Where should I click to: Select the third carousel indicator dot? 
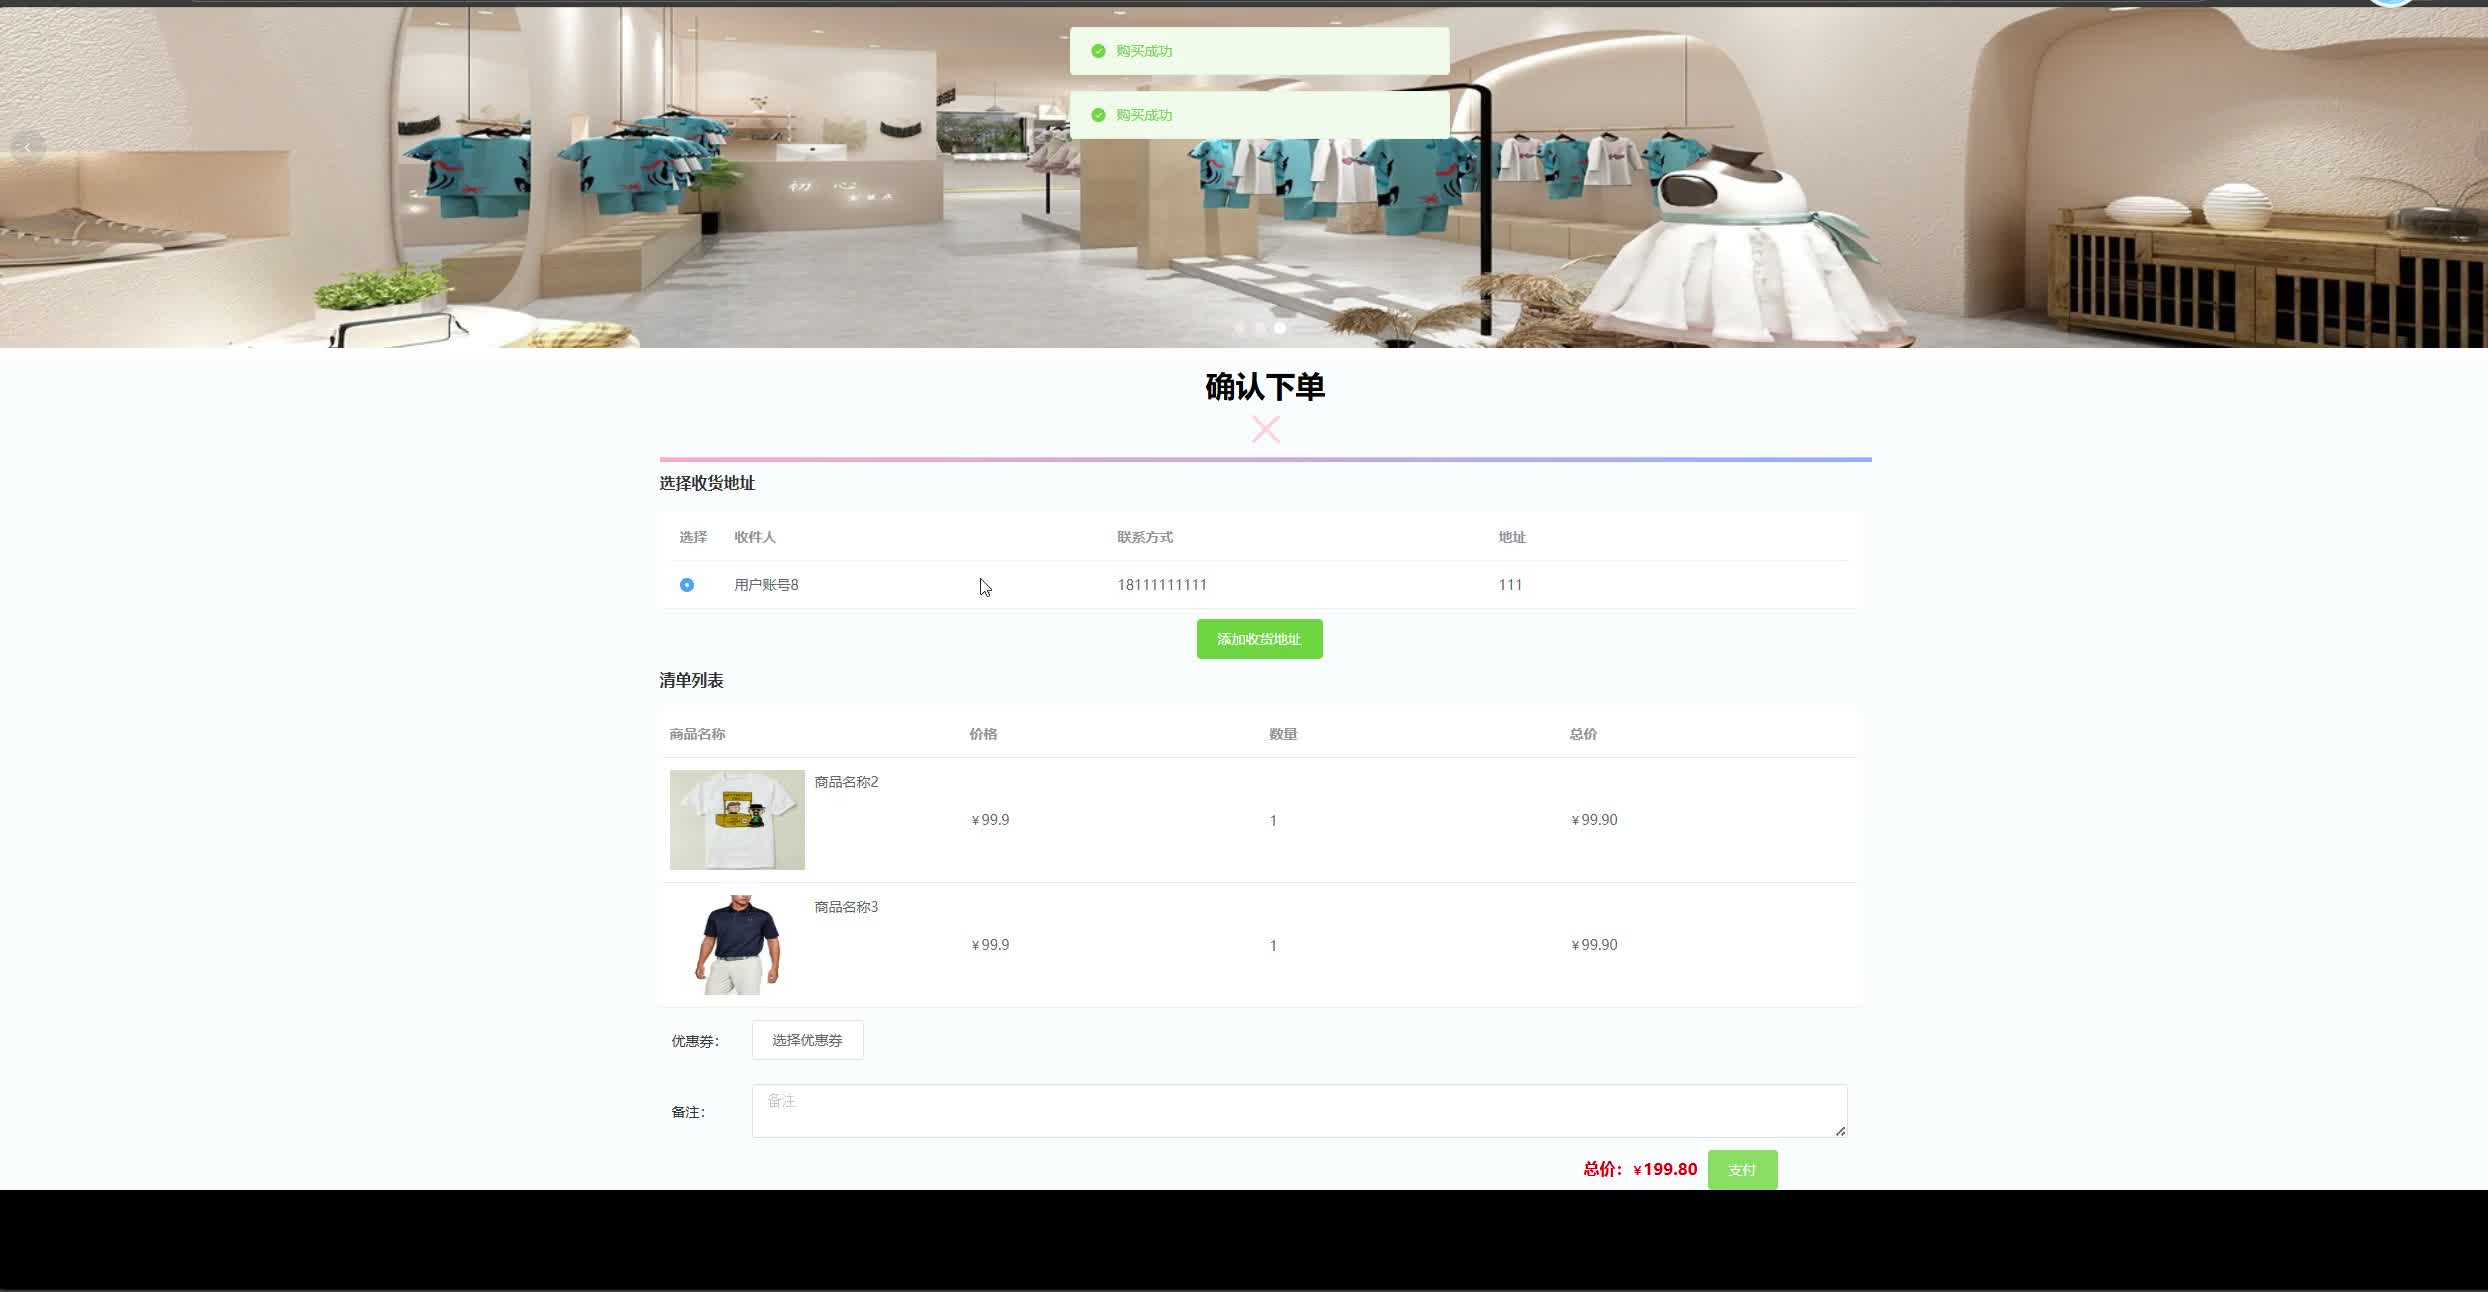pyautogui.click(x=1279, y=328)
